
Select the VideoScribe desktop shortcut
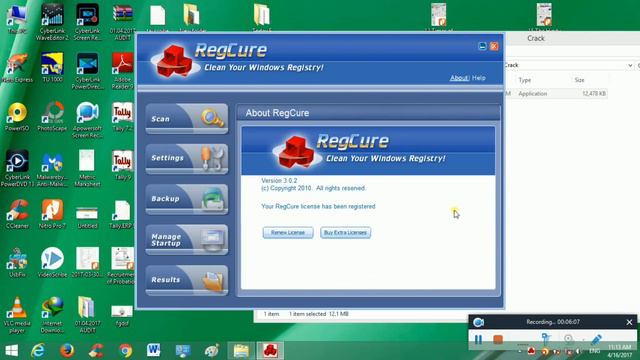(x=52, y=262)
